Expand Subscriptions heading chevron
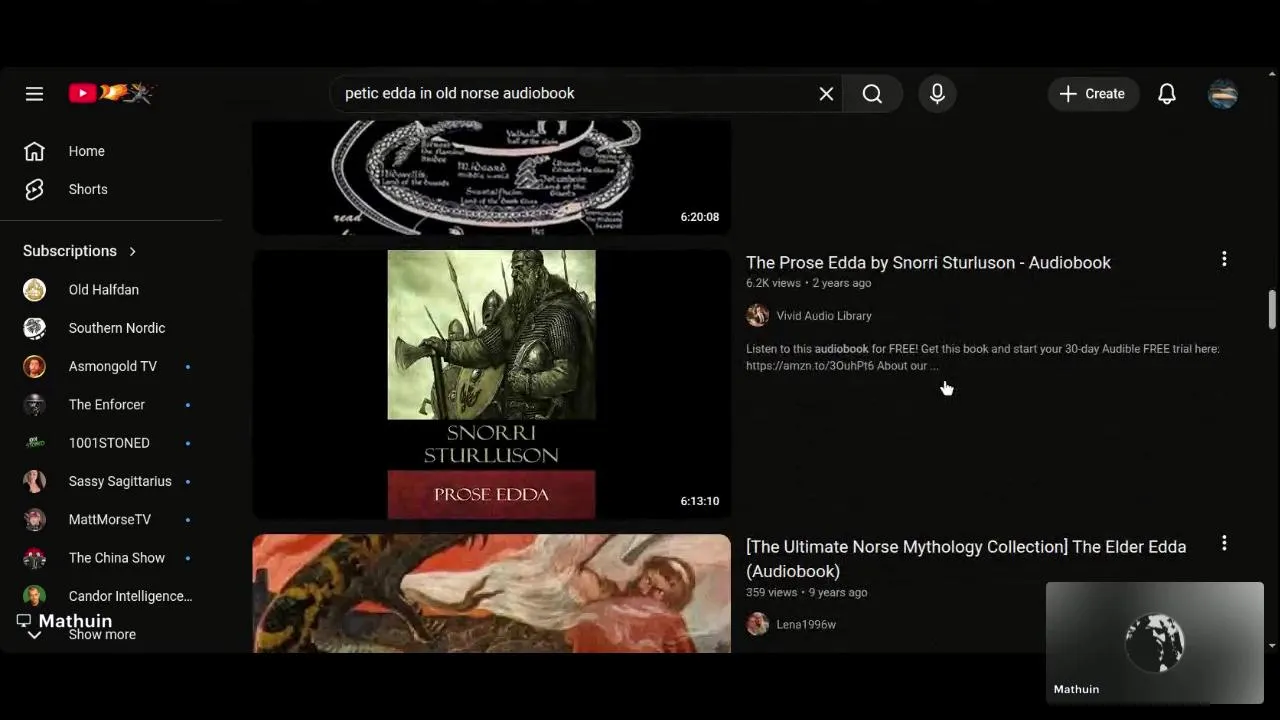The height and width of the screenshot is (720, 1280). [x=132, y=251]
